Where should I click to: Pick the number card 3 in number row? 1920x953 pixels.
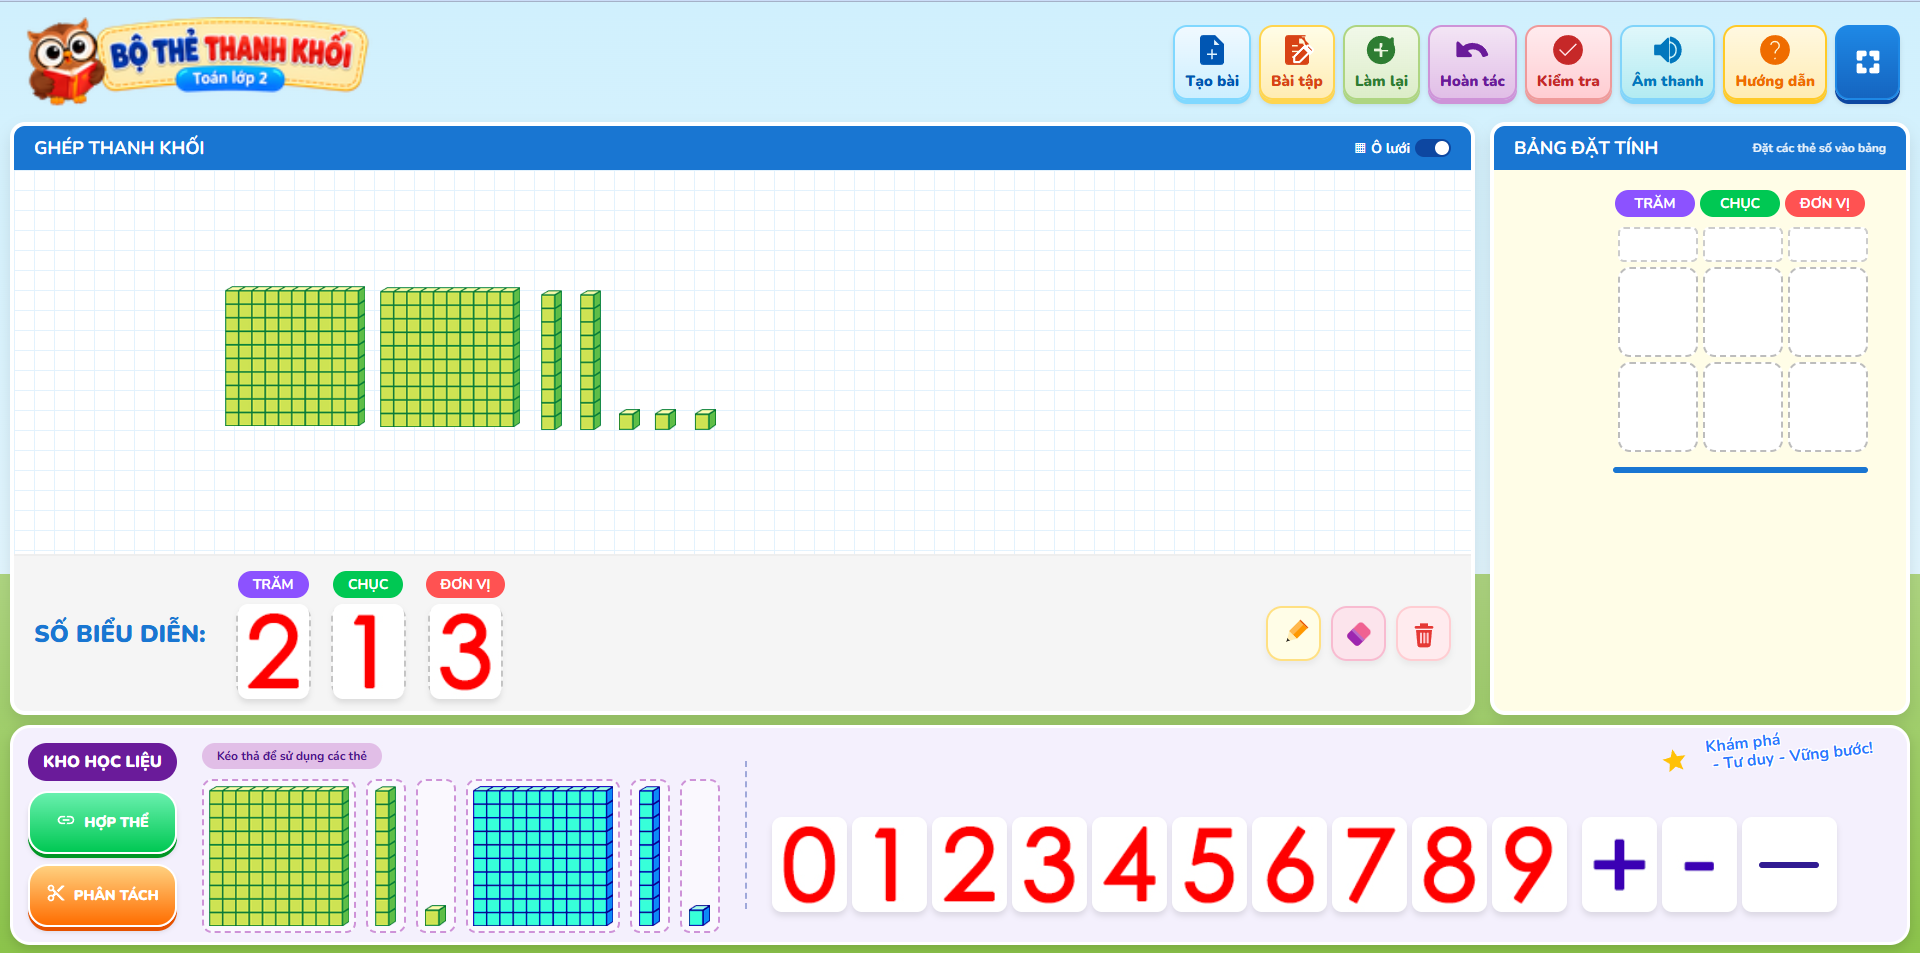coord(1049,865)
